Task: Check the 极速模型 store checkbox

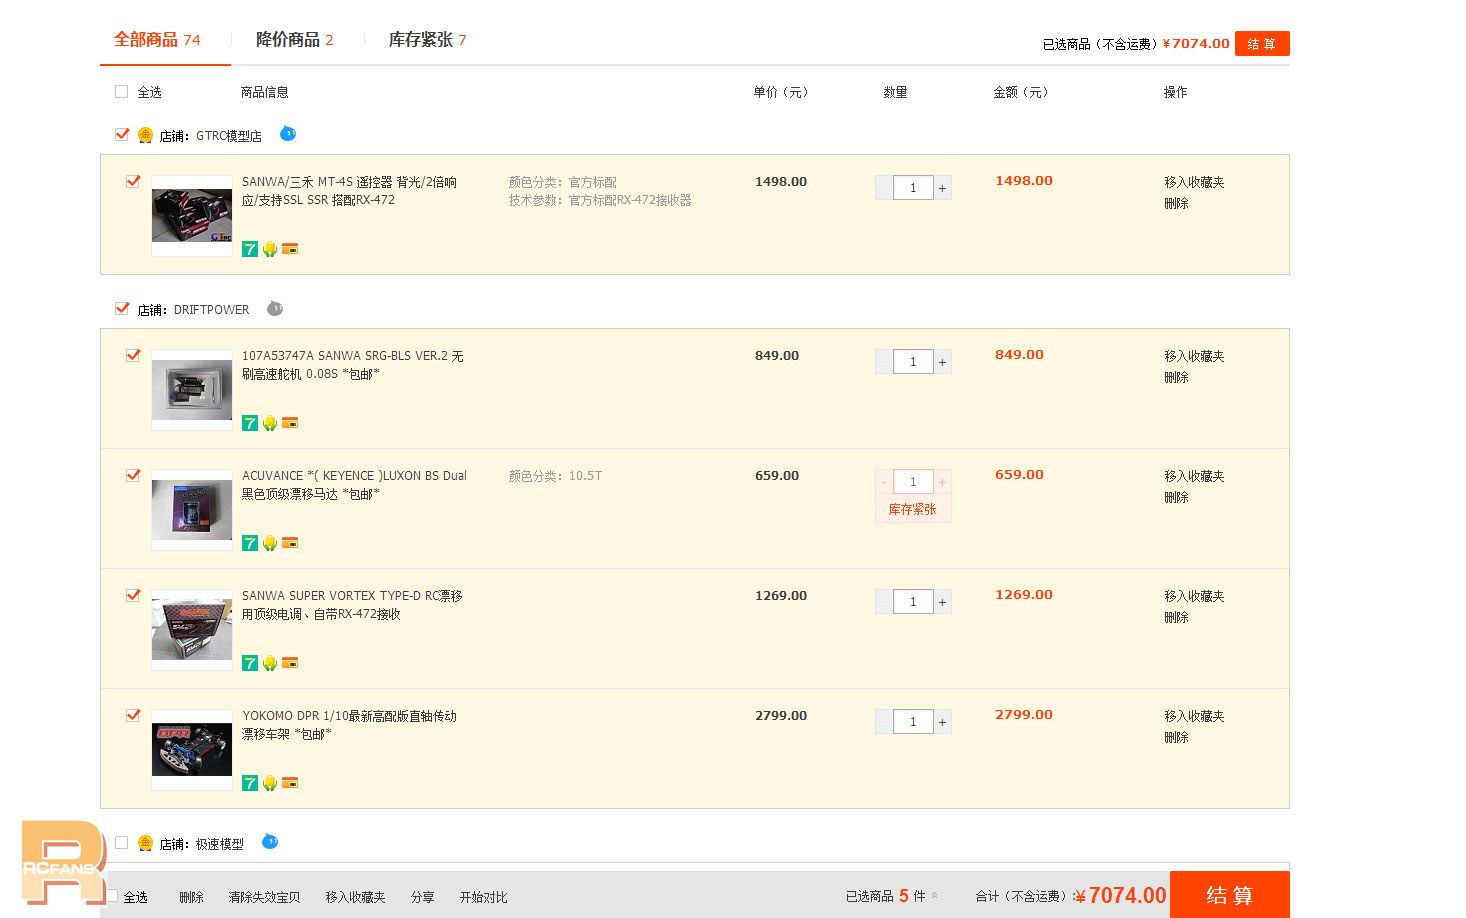Action: tap(122, 842)
